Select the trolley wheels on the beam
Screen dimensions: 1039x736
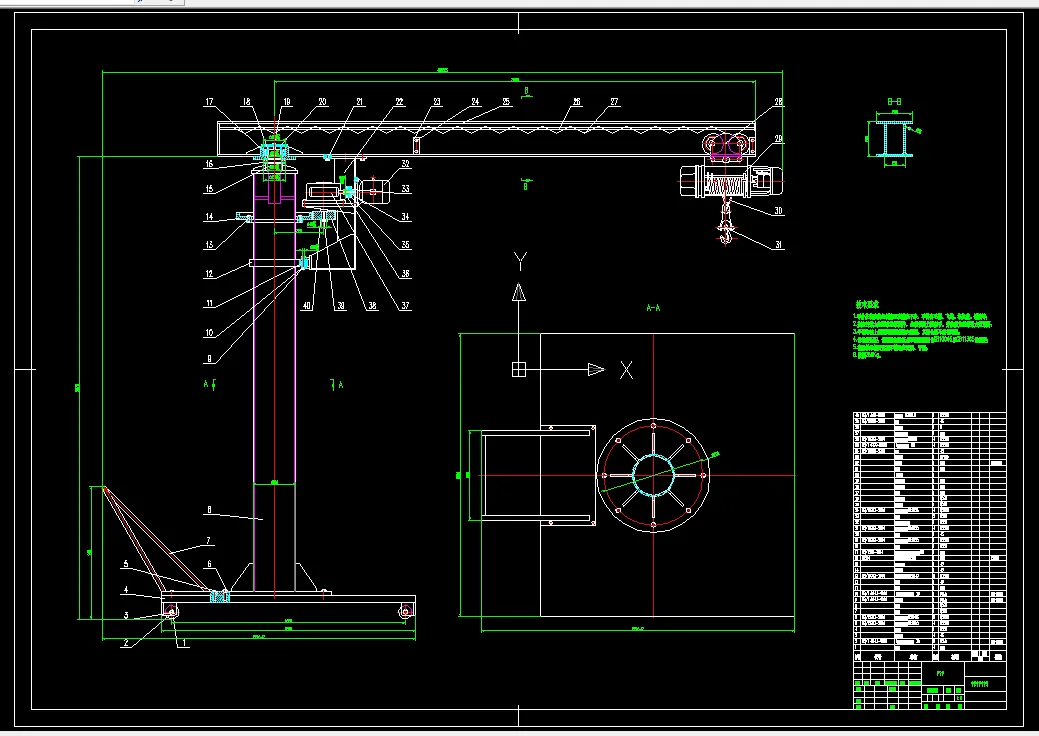pos(727,146)
